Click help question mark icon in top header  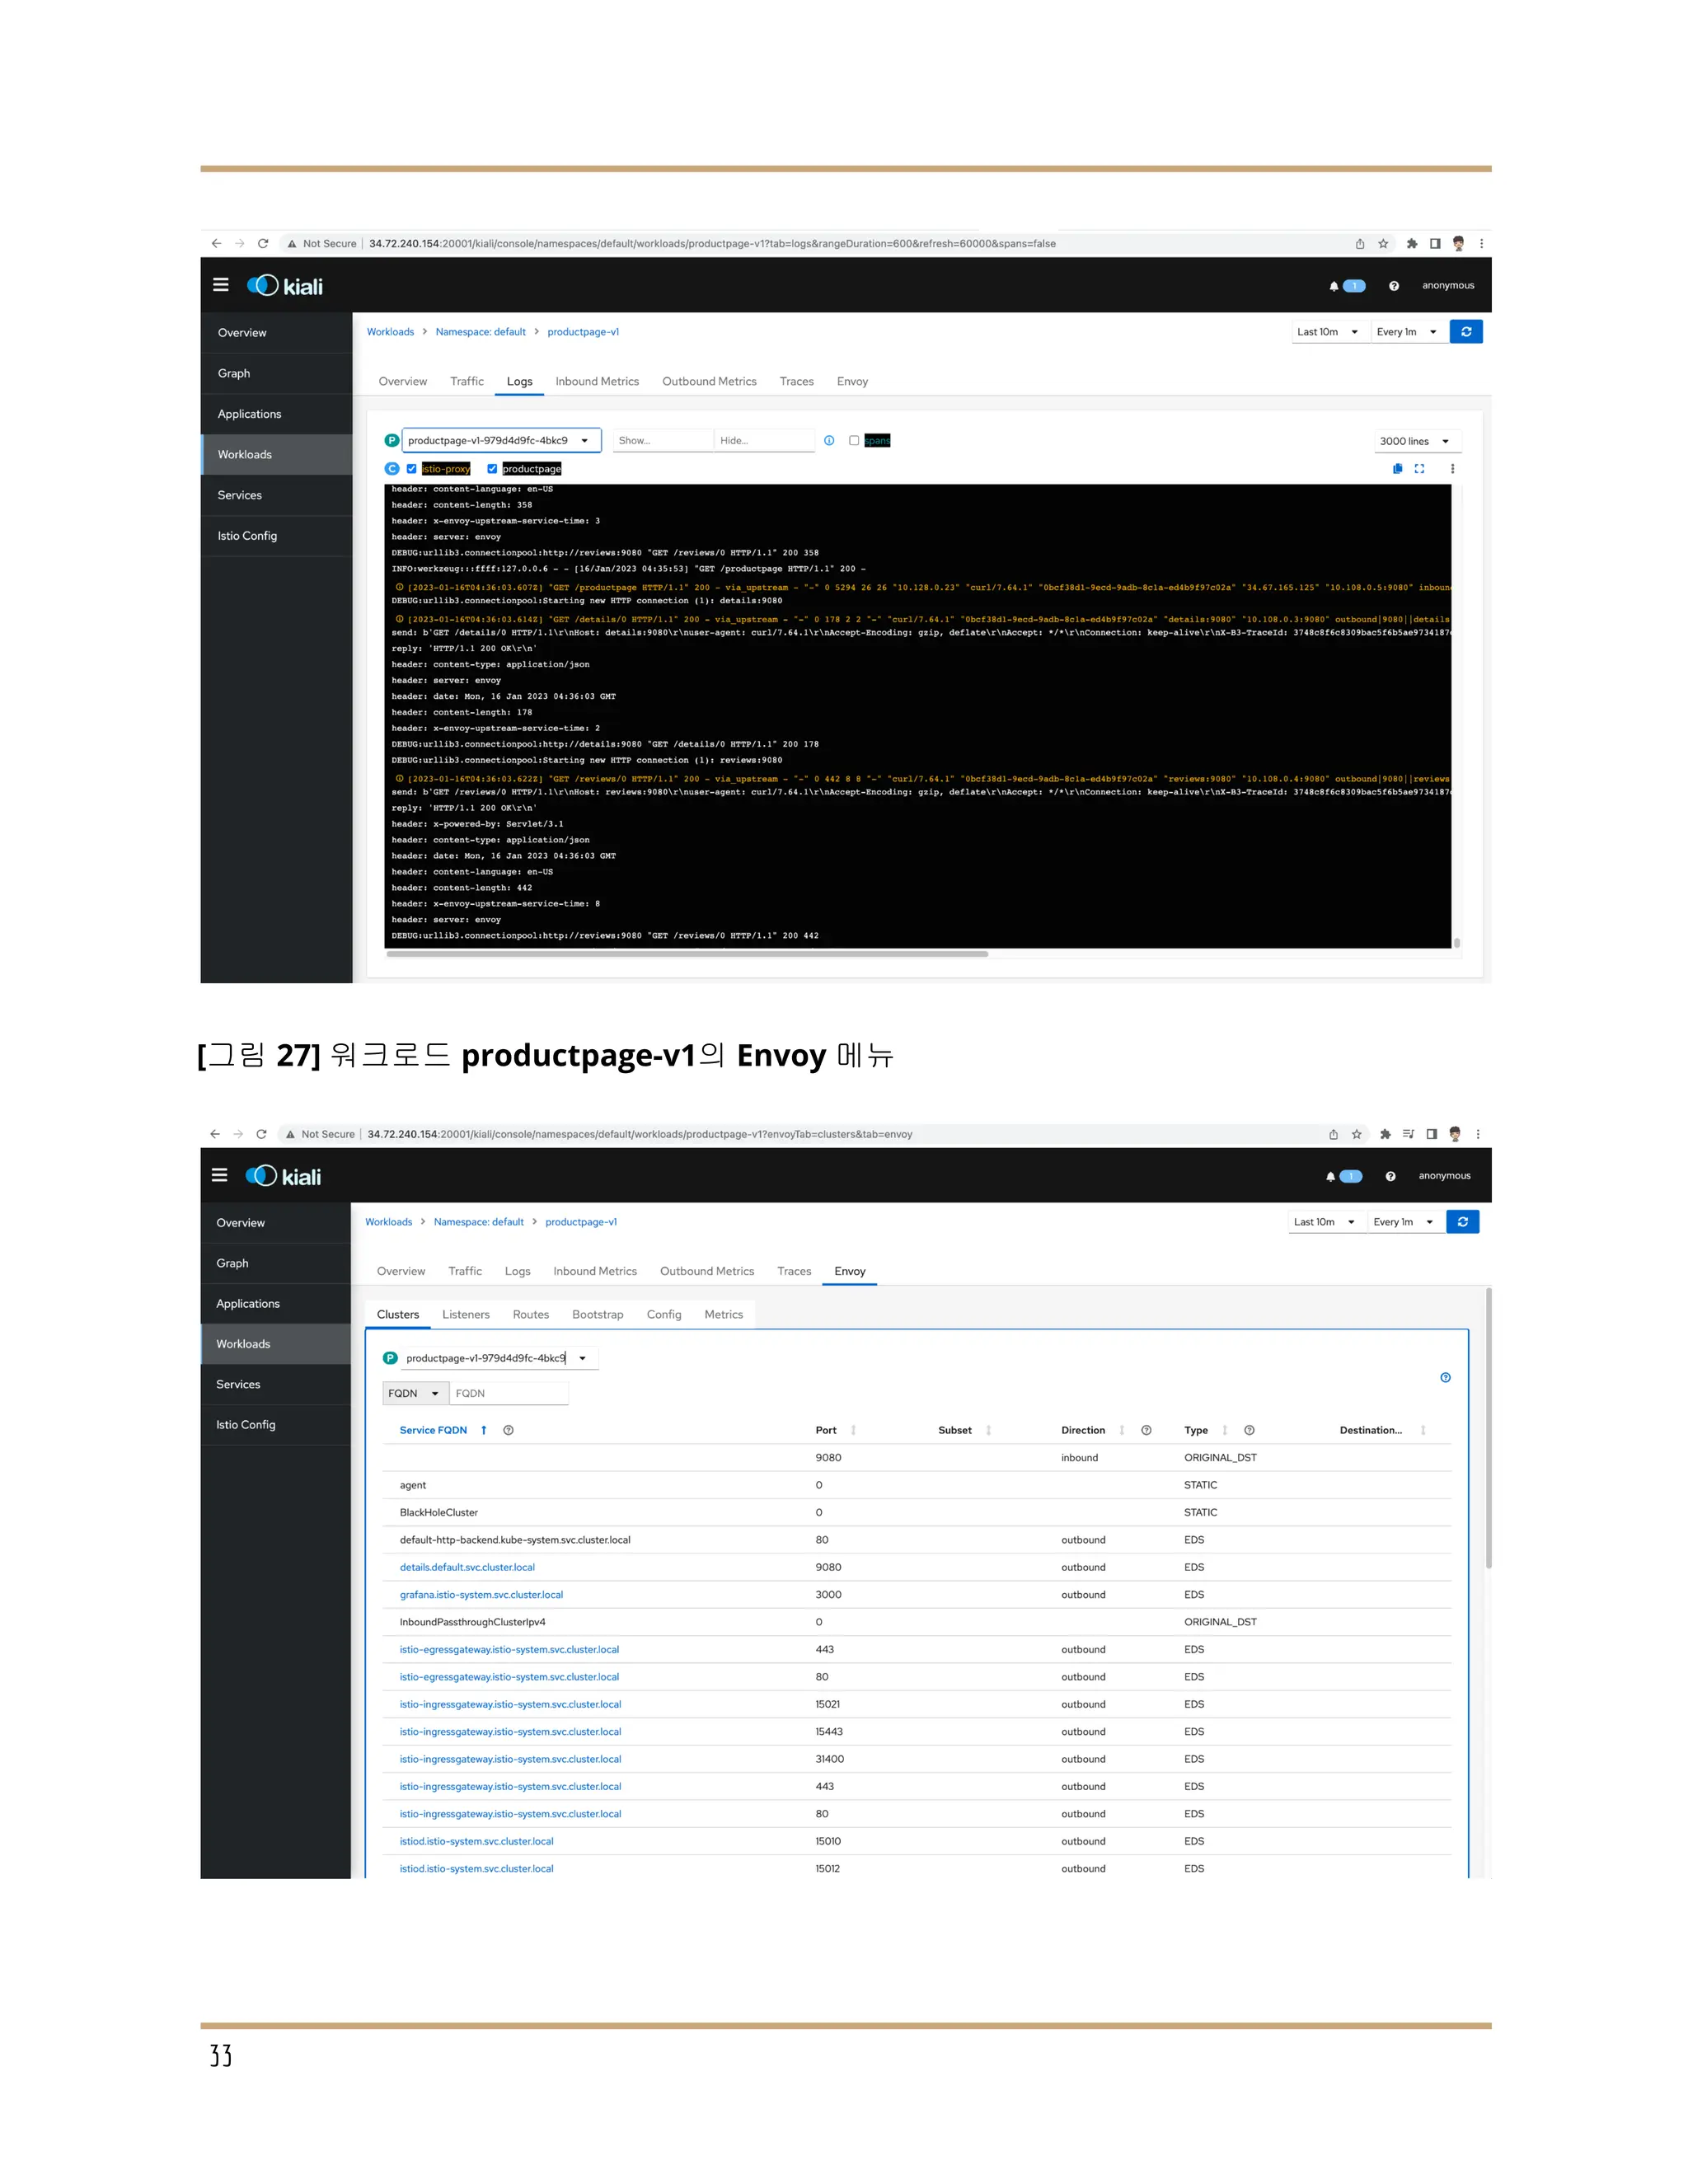tap(1393, 286)
